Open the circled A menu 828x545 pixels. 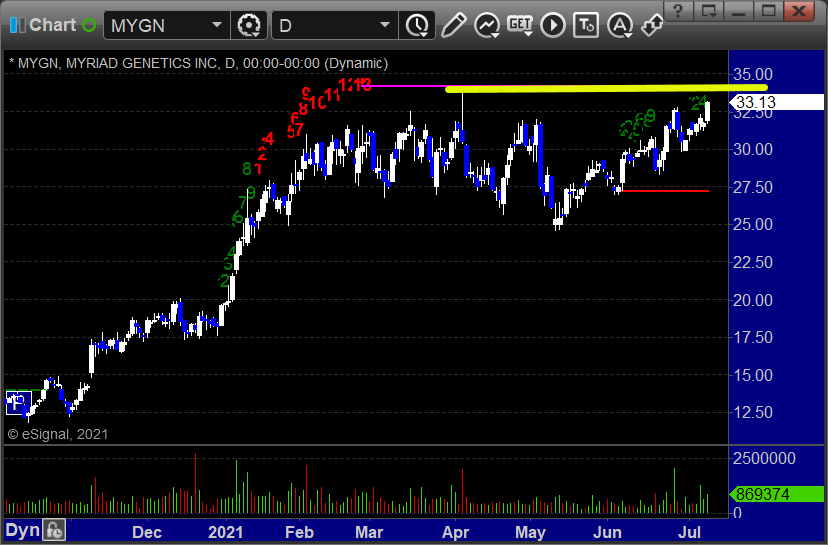[x=620, y=25]
